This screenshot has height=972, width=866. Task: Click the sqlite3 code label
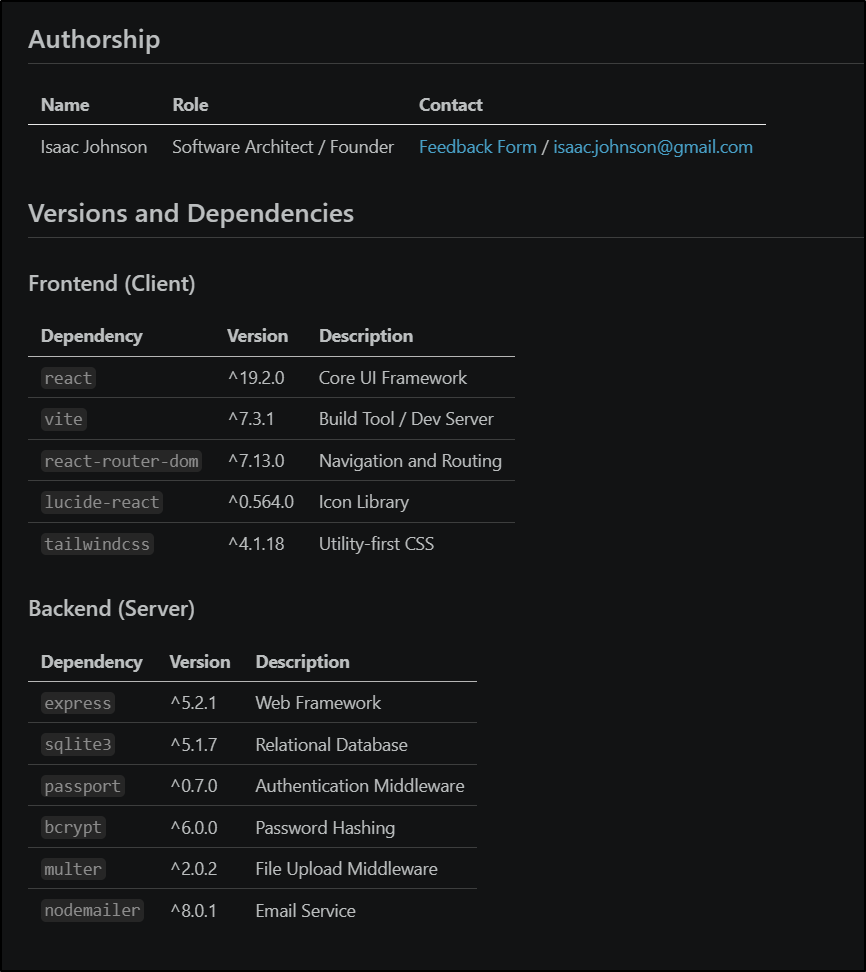78,745
